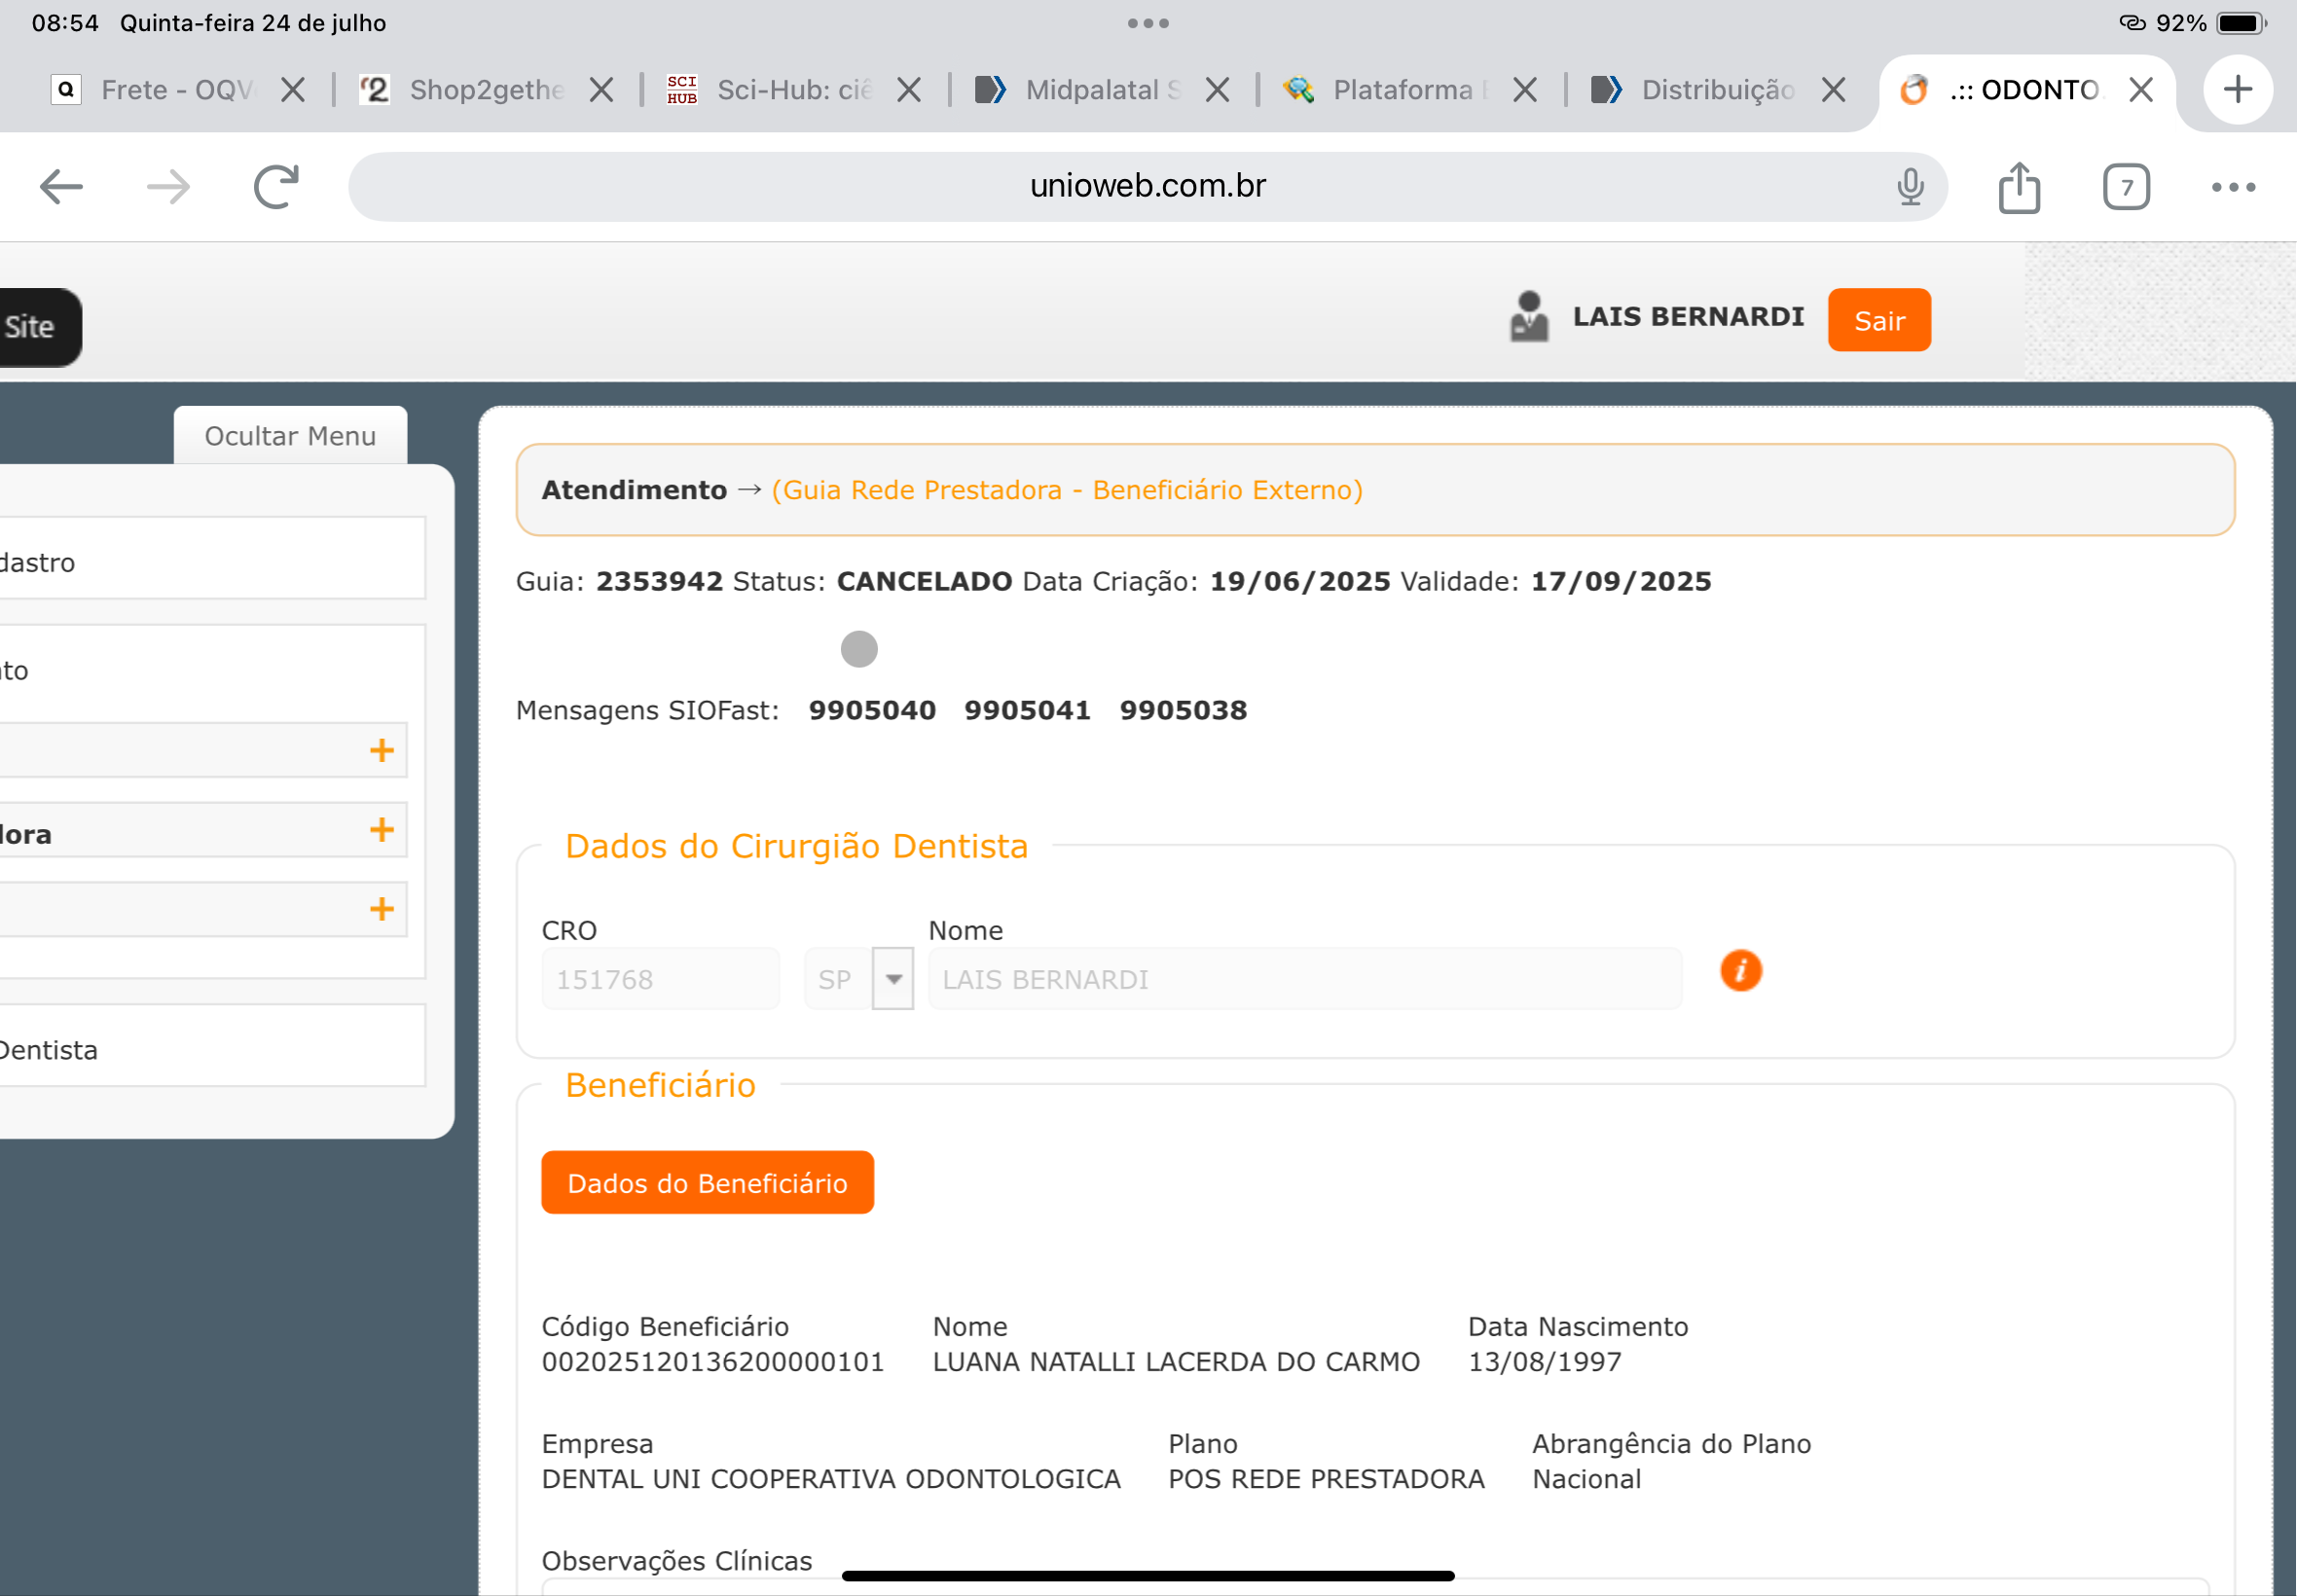Viewport: 2297px width, 1596px height.
Task: Click the CRO number input field
Action: point(660,979)
